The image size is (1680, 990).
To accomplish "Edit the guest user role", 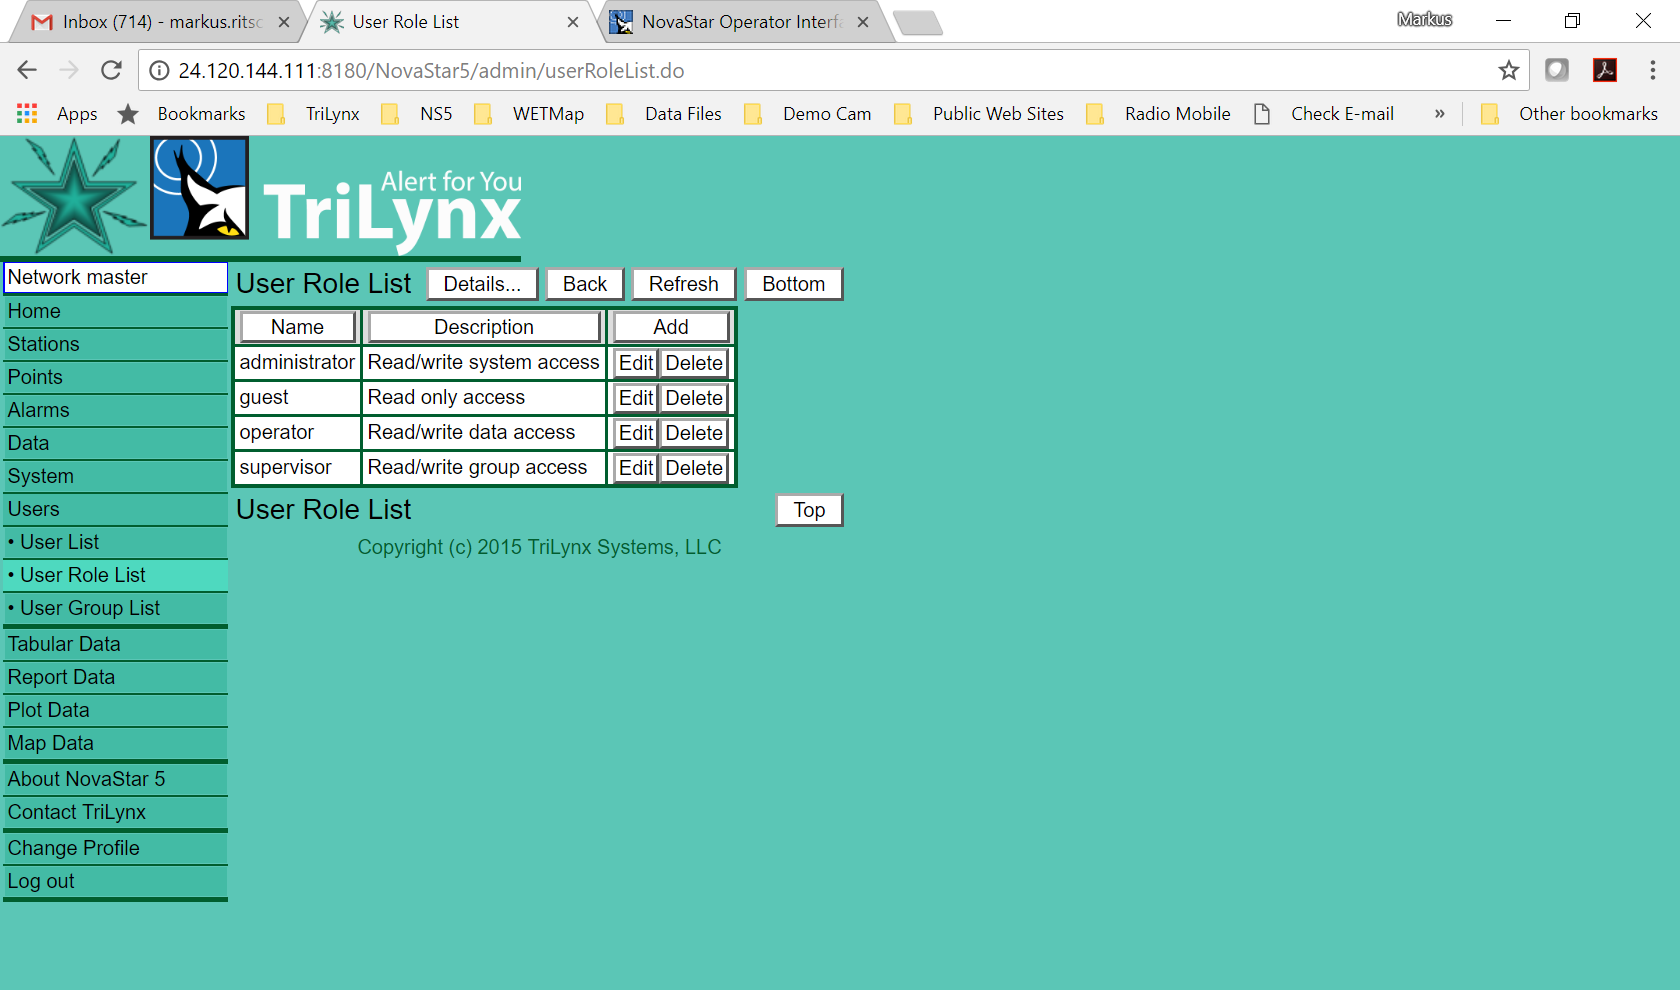I will [x=634, y=397].
